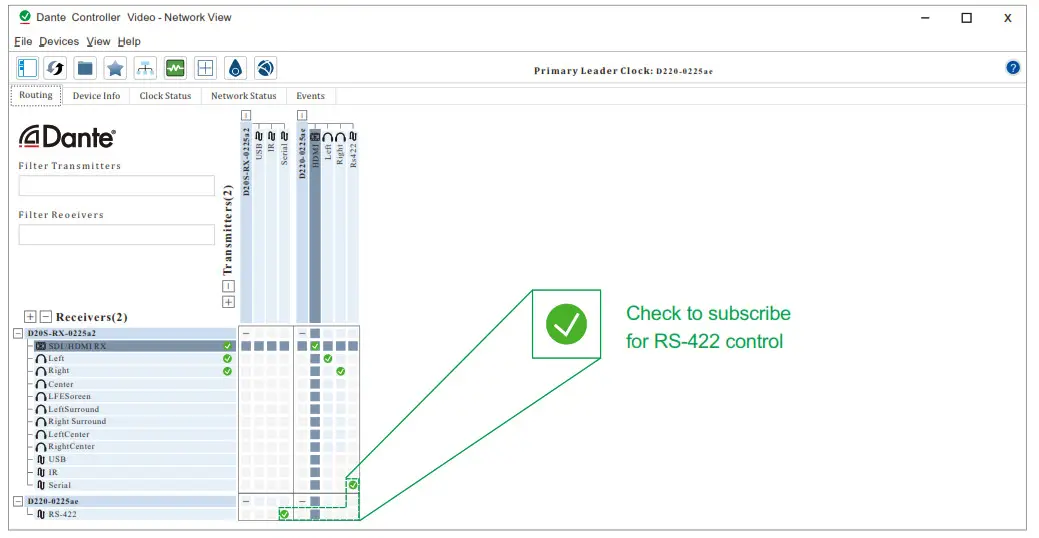Toggle Right receiver to Right transmitter subscription

[340, 372]
